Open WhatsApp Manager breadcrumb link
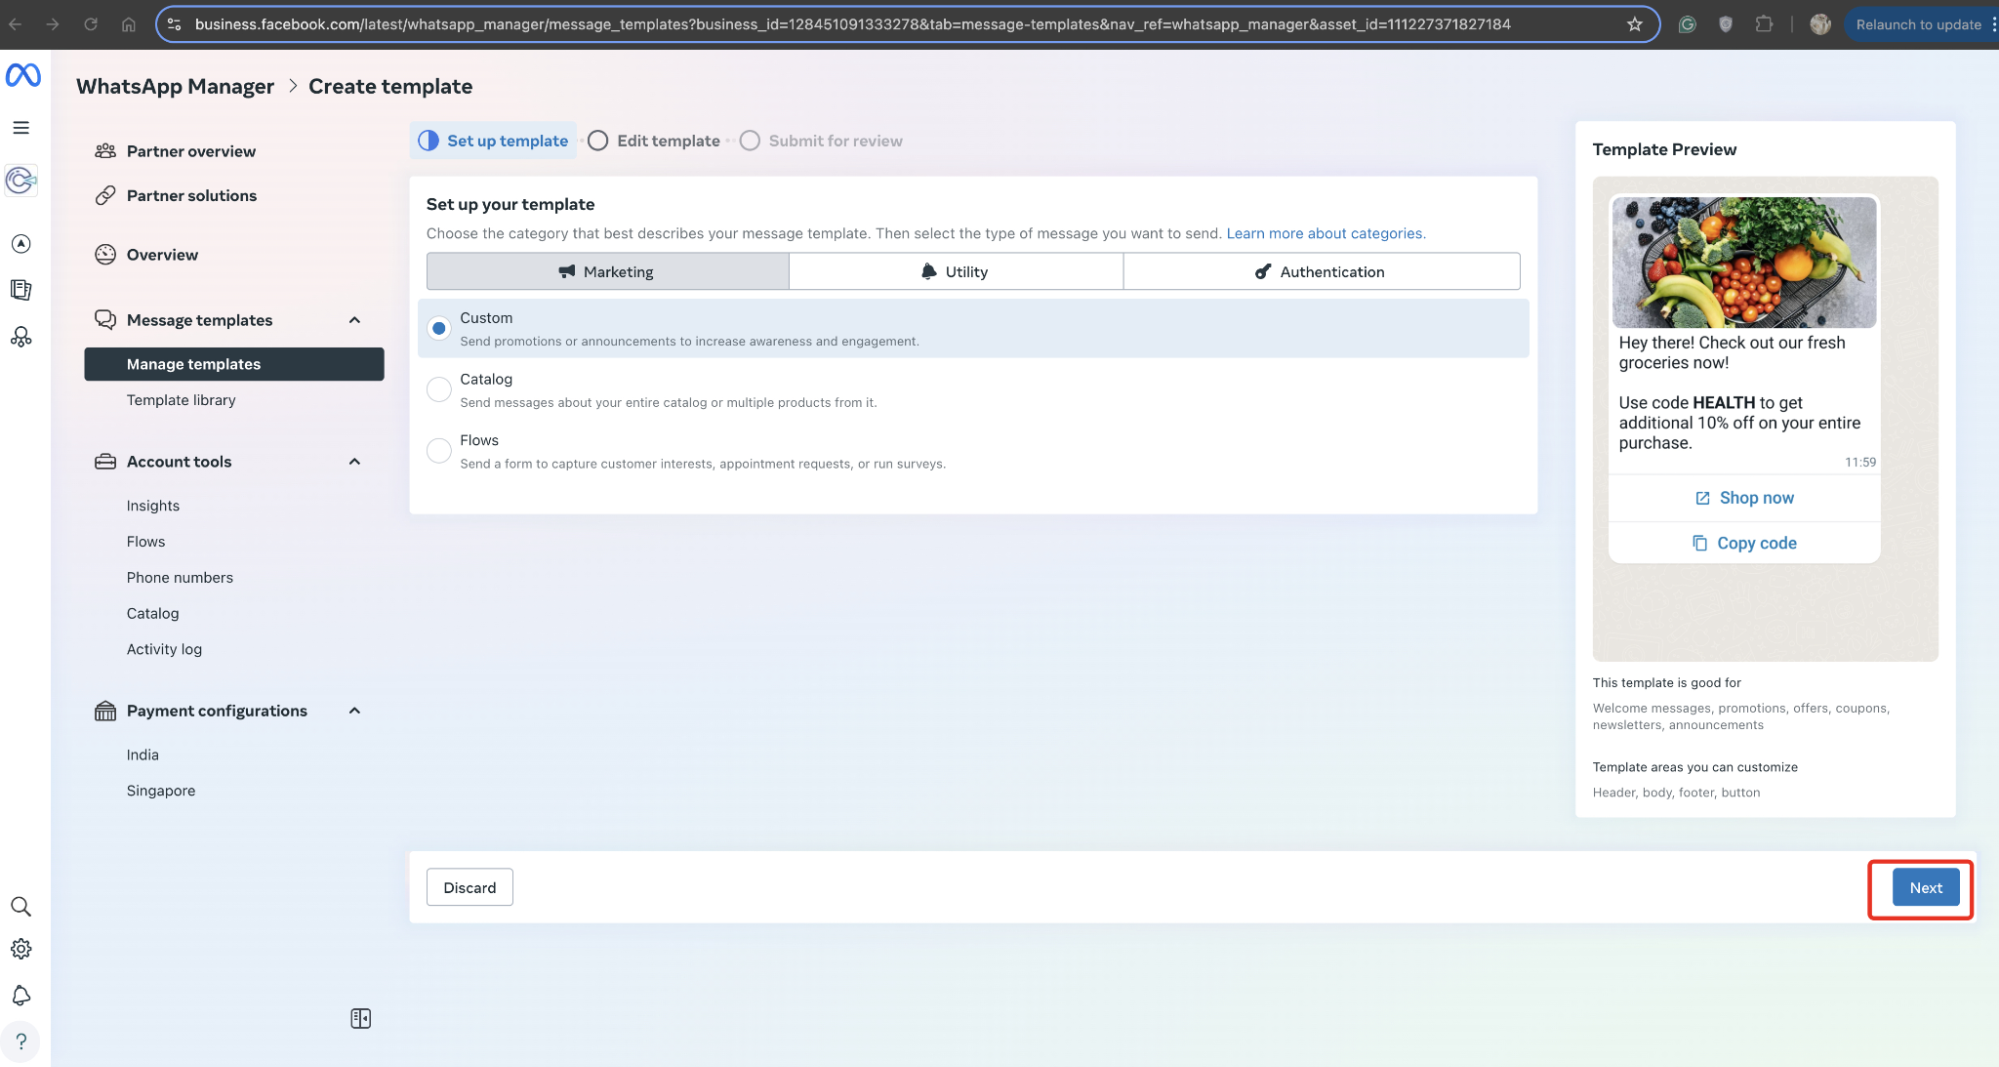 [x=175, y=87]
